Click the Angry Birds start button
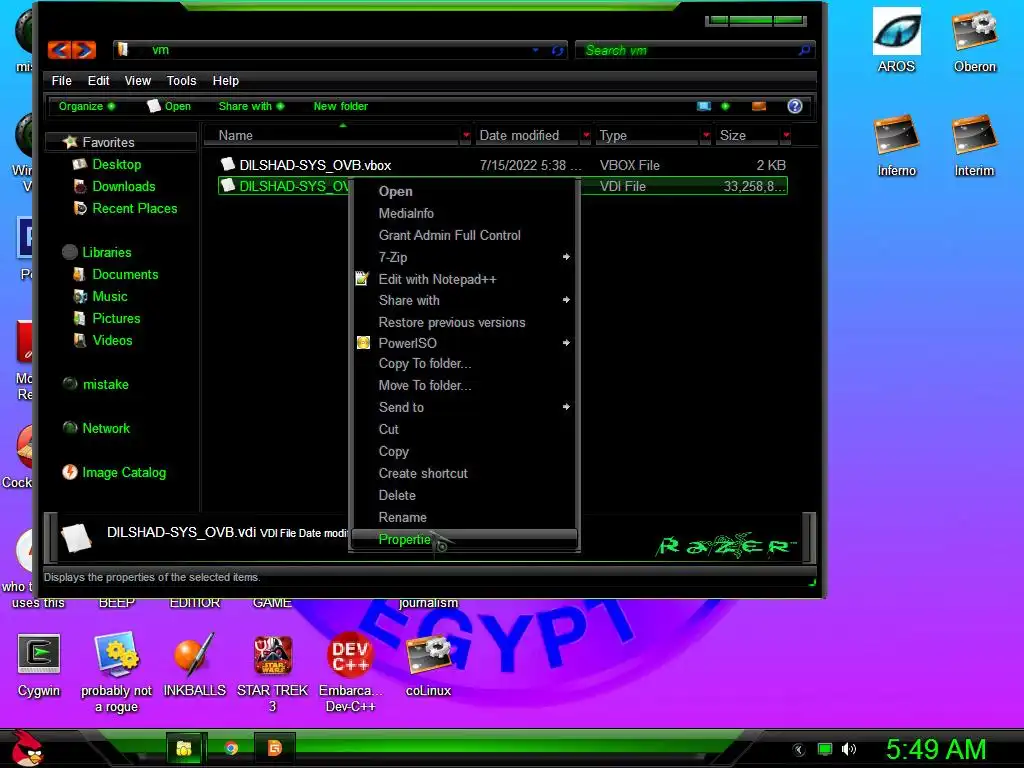This screenshot has width=1024, height=768. (27, 747)
